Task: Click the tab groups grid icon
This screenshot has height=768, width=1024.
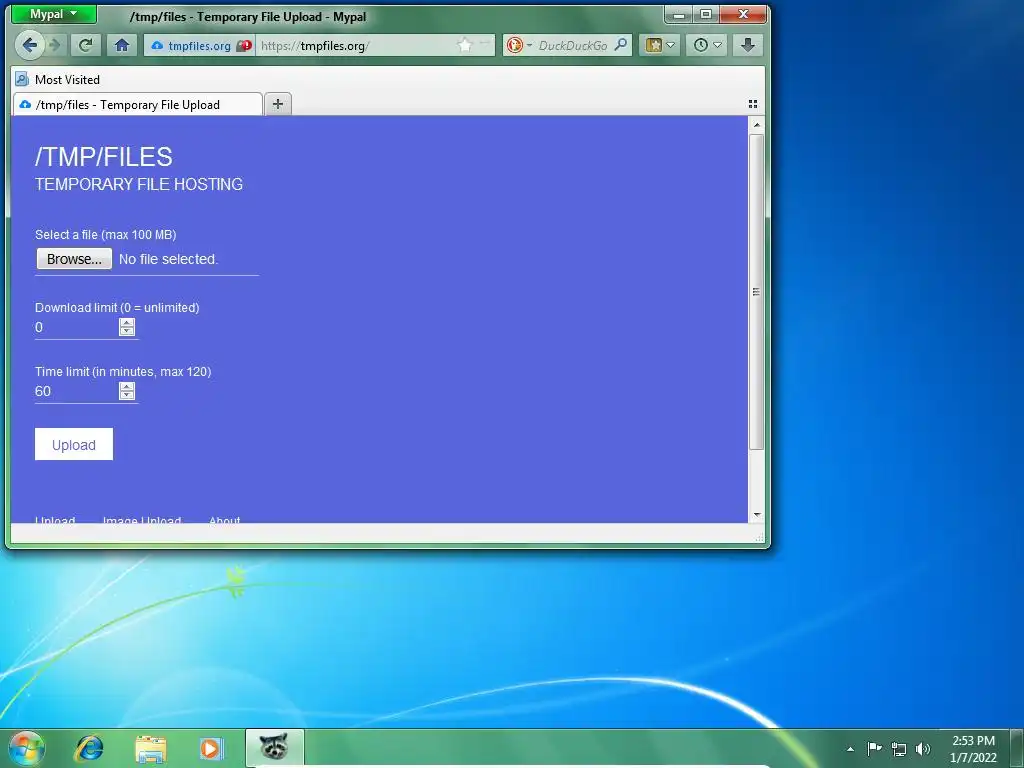Action: click(752, 104)
